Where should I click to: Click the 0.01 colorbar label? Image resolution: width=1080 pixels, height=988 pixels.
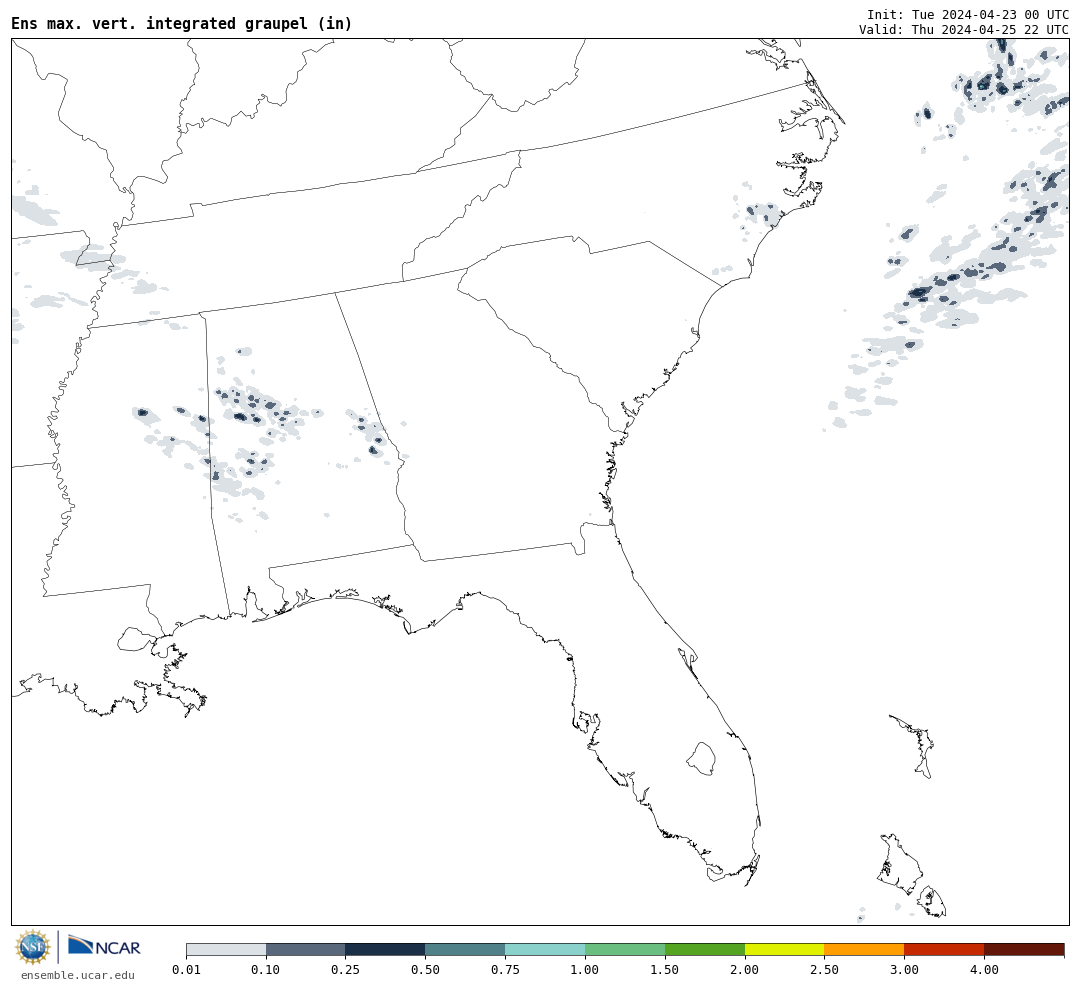186,970
